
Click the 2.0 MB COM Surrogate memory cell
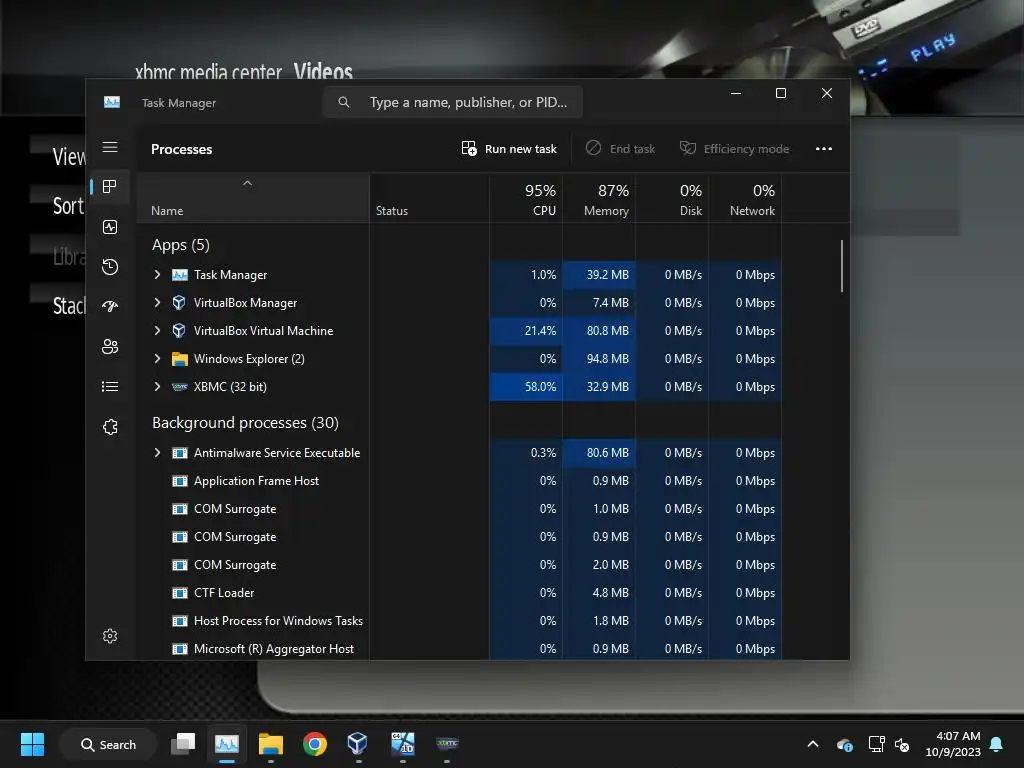pos(599,565)
